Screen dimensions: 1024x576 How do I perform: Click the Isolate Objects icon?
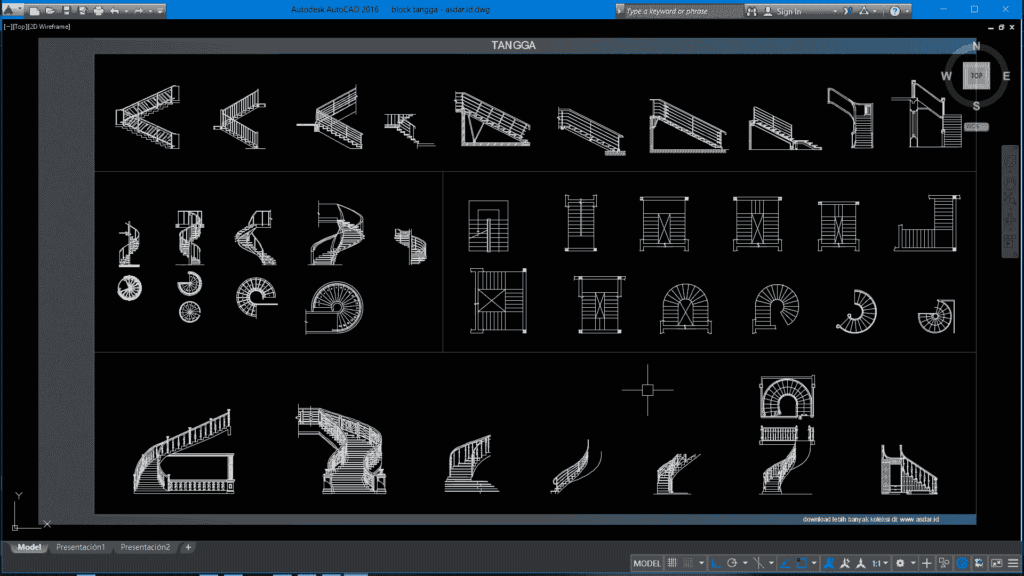(x=944, y=563)
